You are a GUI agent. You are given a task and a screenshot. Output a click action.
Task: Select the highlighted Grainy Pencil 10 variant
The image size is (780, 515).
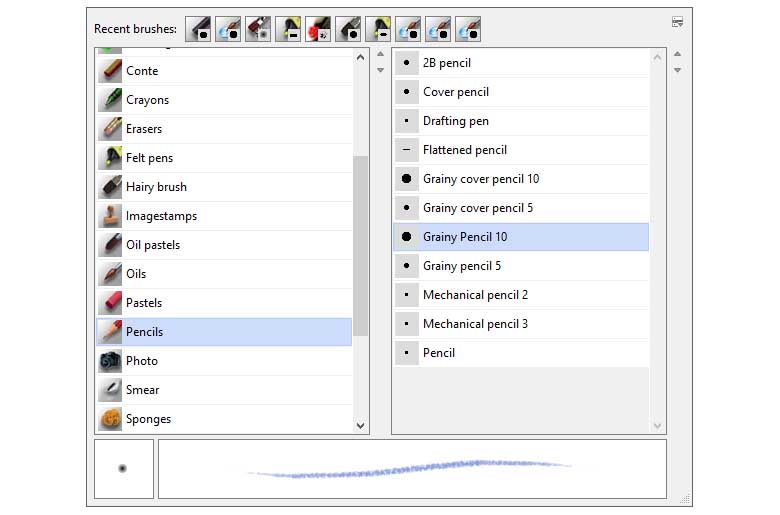[x=521, y=237]
